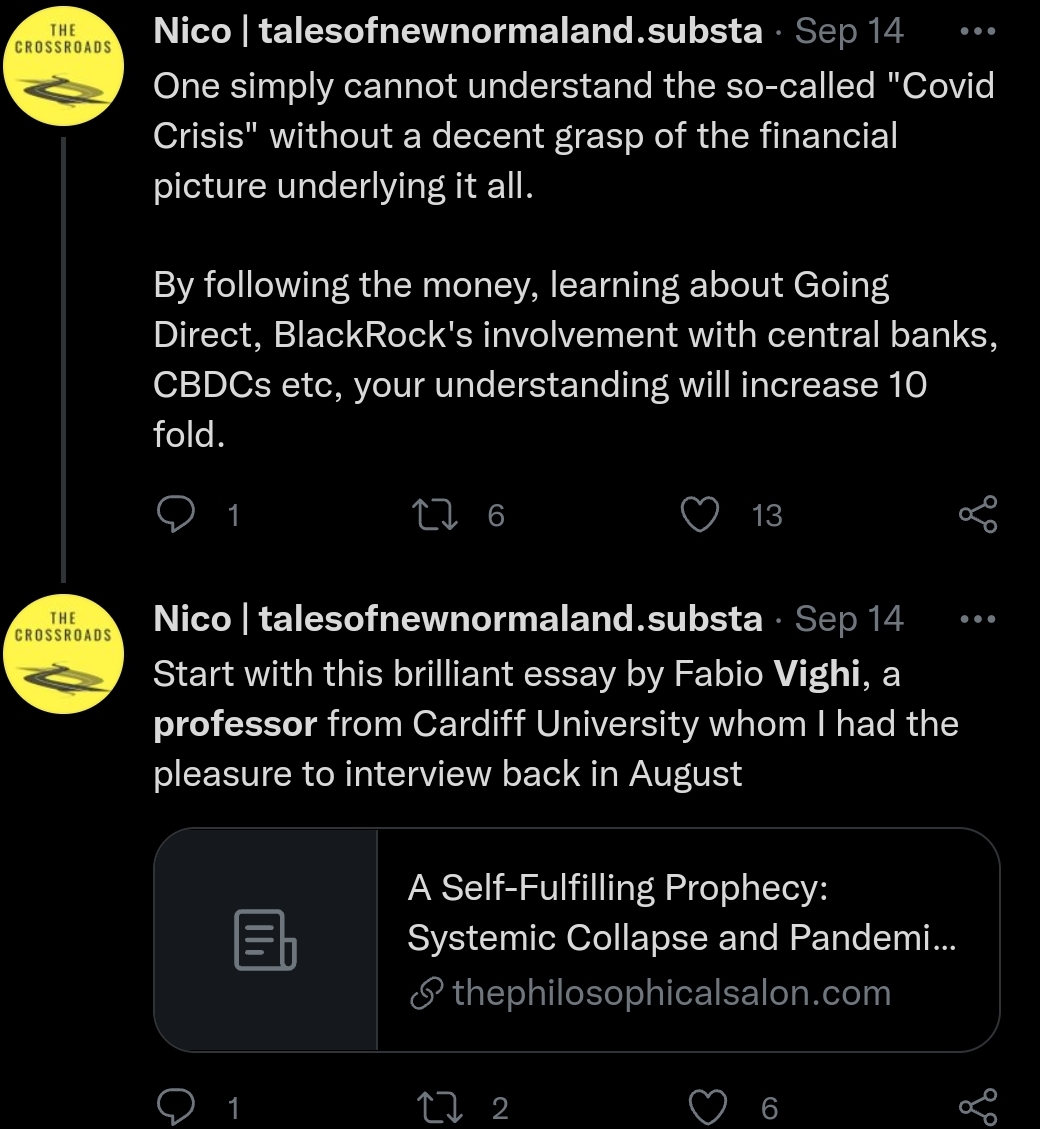Open the Sep 14 timestamp of first tweet
Viewport: 1040px width, 1129px height.
coord(849,32)
